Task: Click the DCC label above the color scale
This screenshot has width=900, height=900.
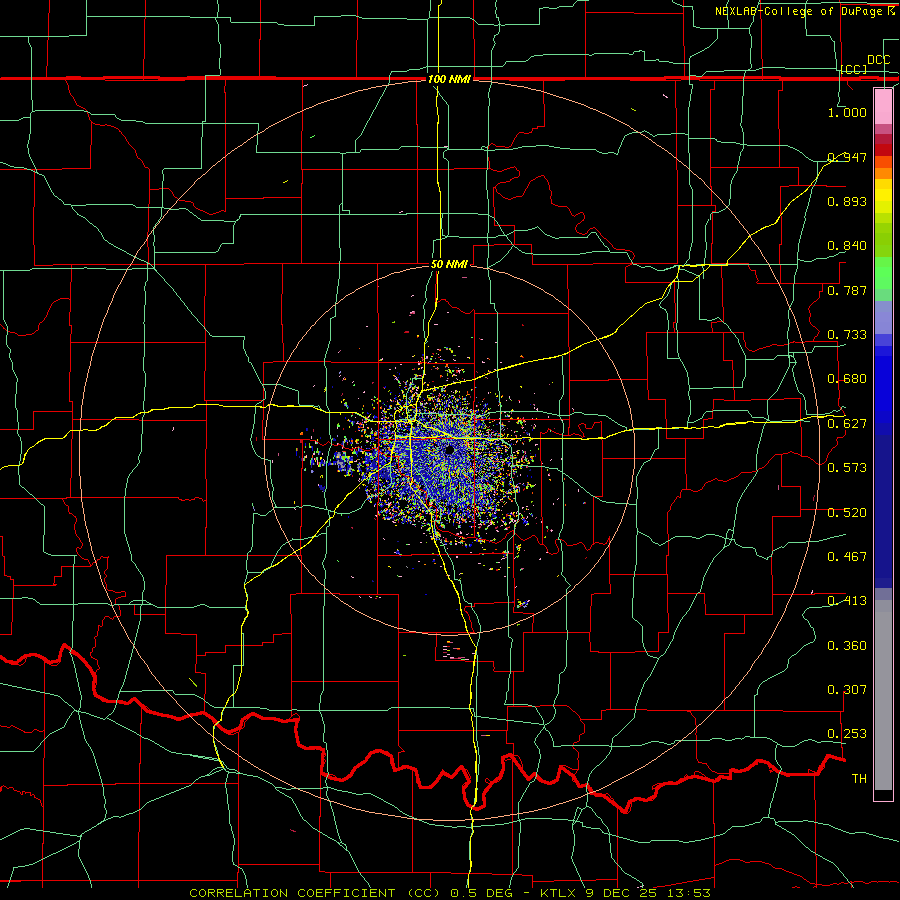Action: 878,60
